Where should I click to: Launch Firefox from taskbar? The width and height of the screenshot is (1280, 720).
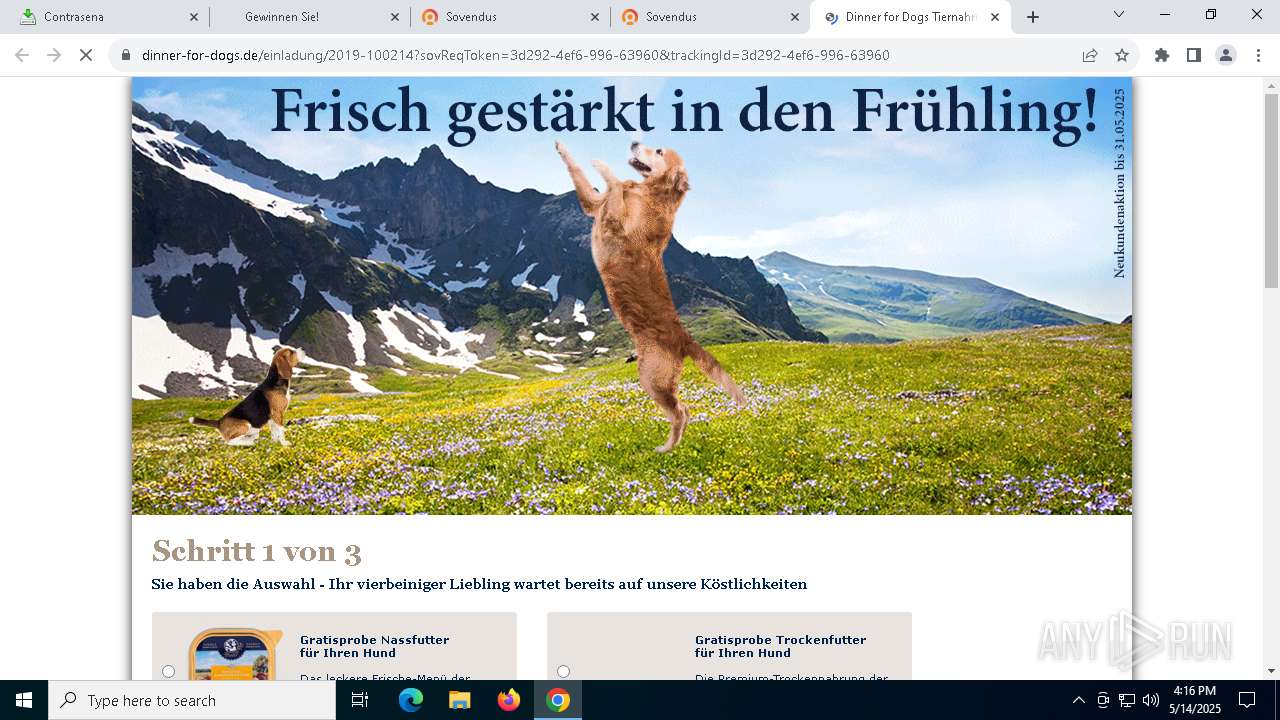pos(509,700)
